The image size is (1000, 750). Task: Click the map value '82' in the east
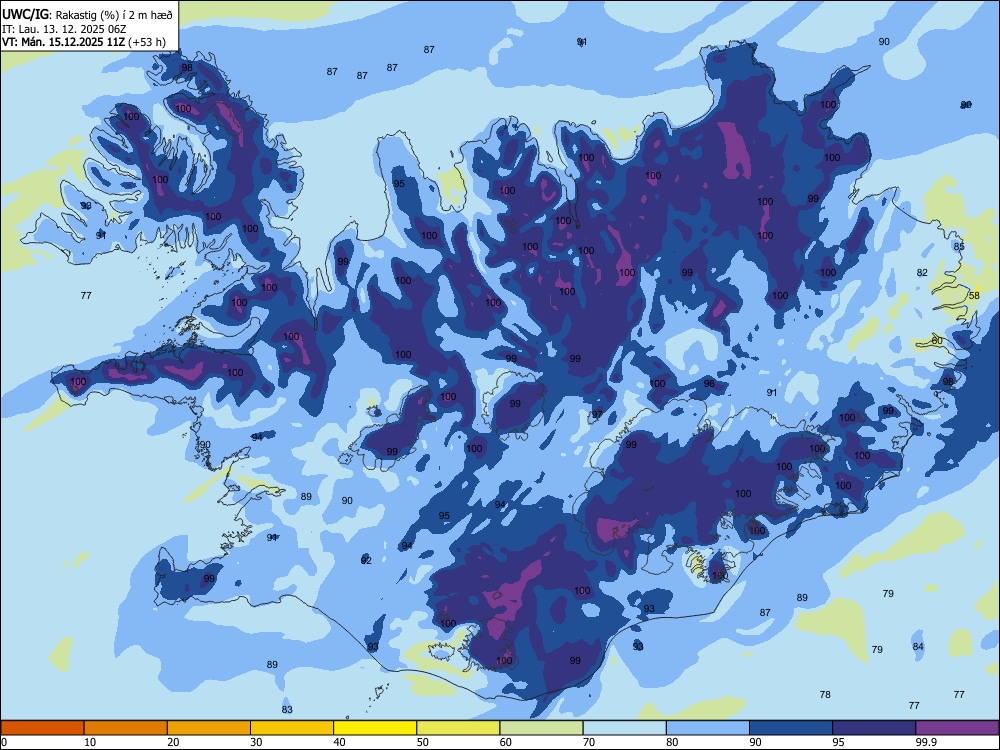(922, 272)
